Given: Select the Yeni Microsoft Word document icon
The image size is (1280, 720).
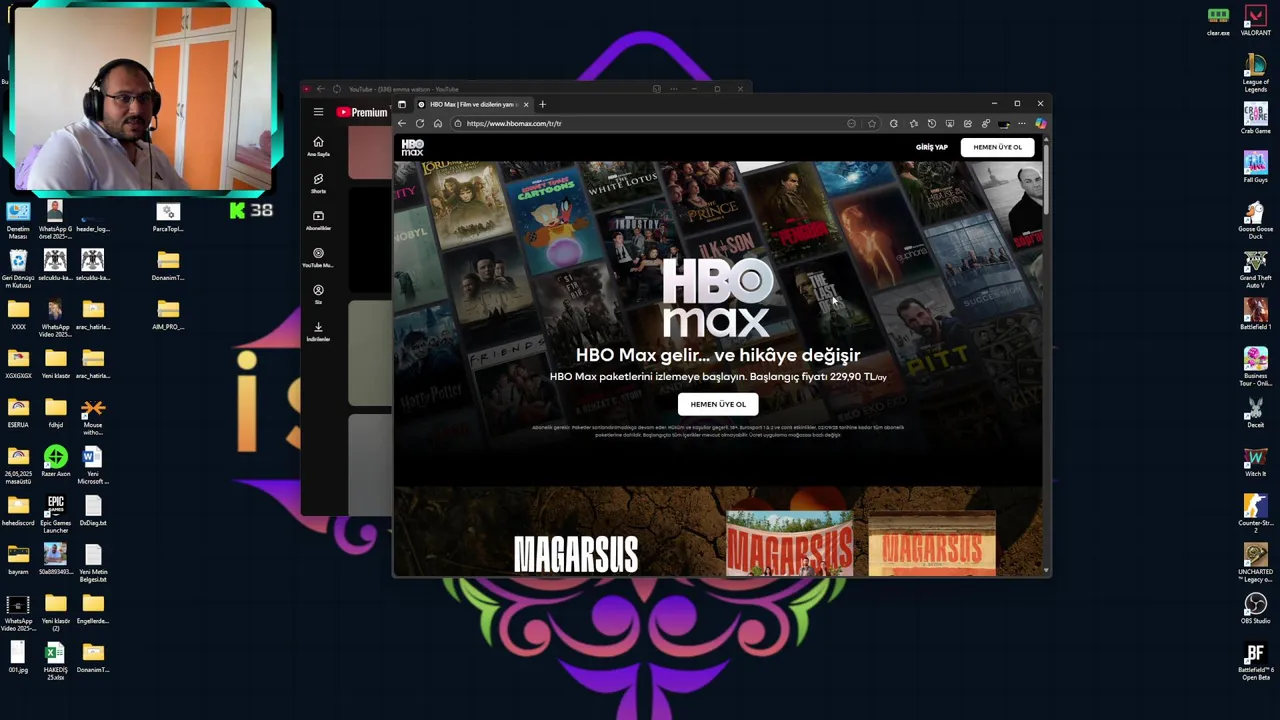Looking at the screenshot, I should [93, 464].
